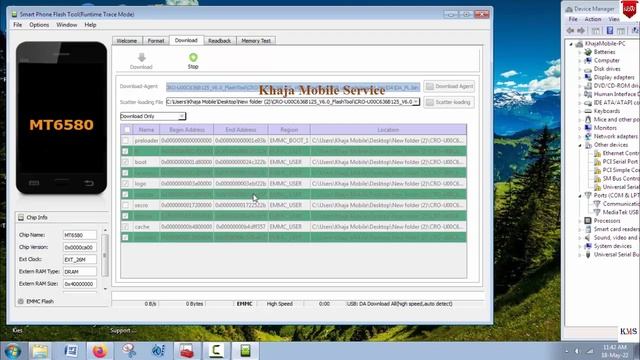
Task: Open File menu in Device Manager
Action: click(573, 19)
